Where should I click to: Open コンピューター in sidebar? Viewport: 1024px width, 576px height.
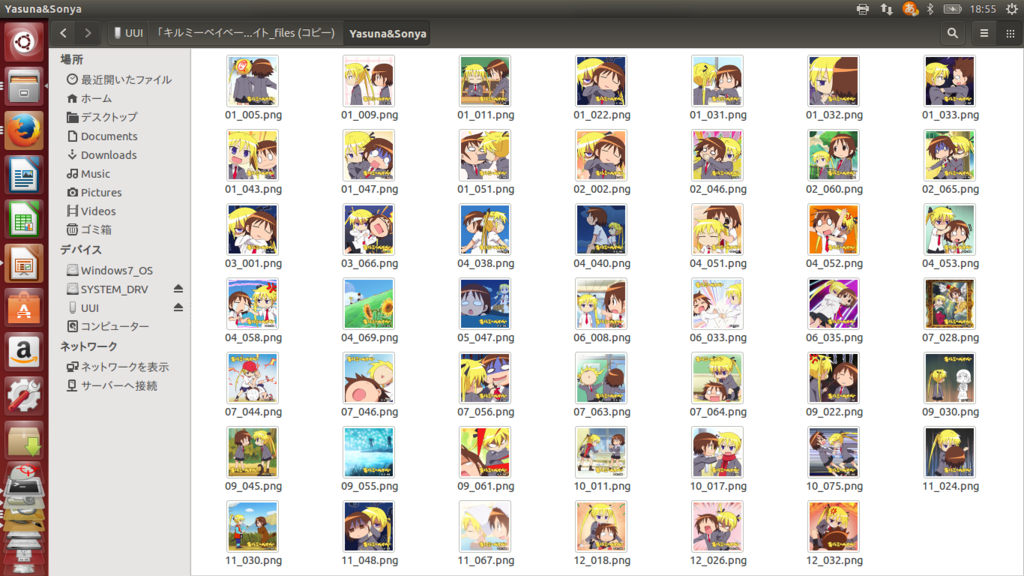pos(108,327)
